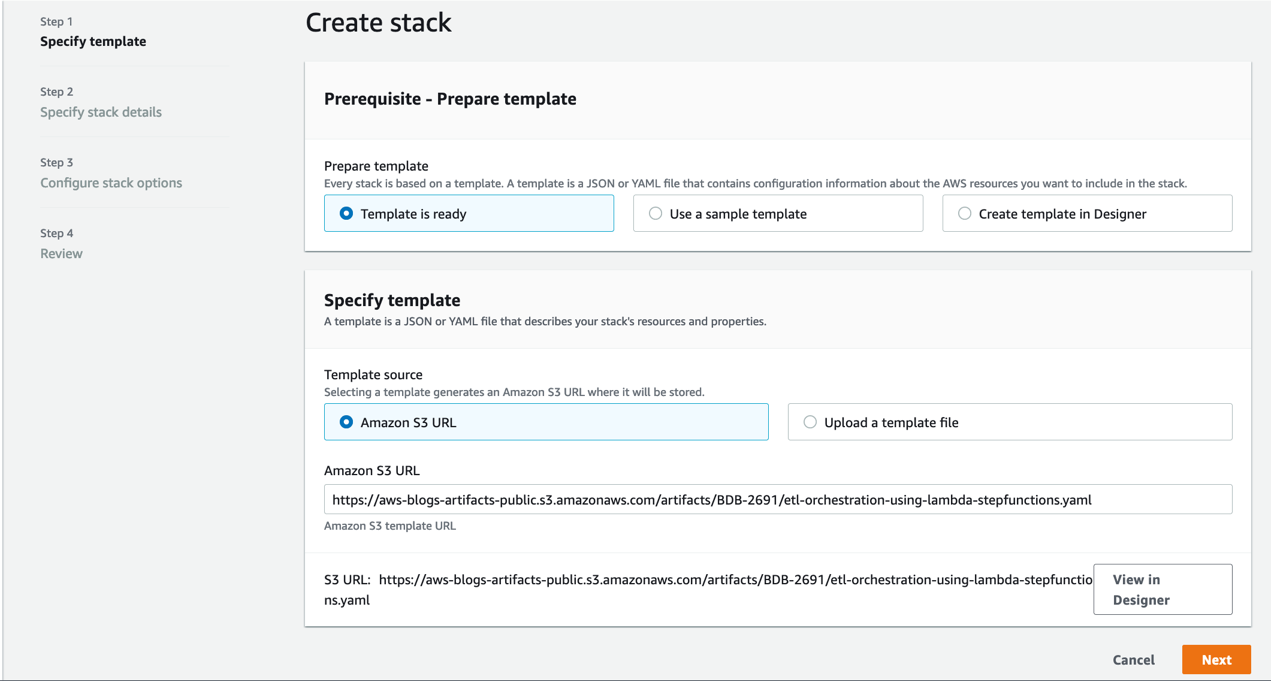1271x681 pixels.
Task: Open Step 4 Review in sidebar
Action: tap(61, 254)
